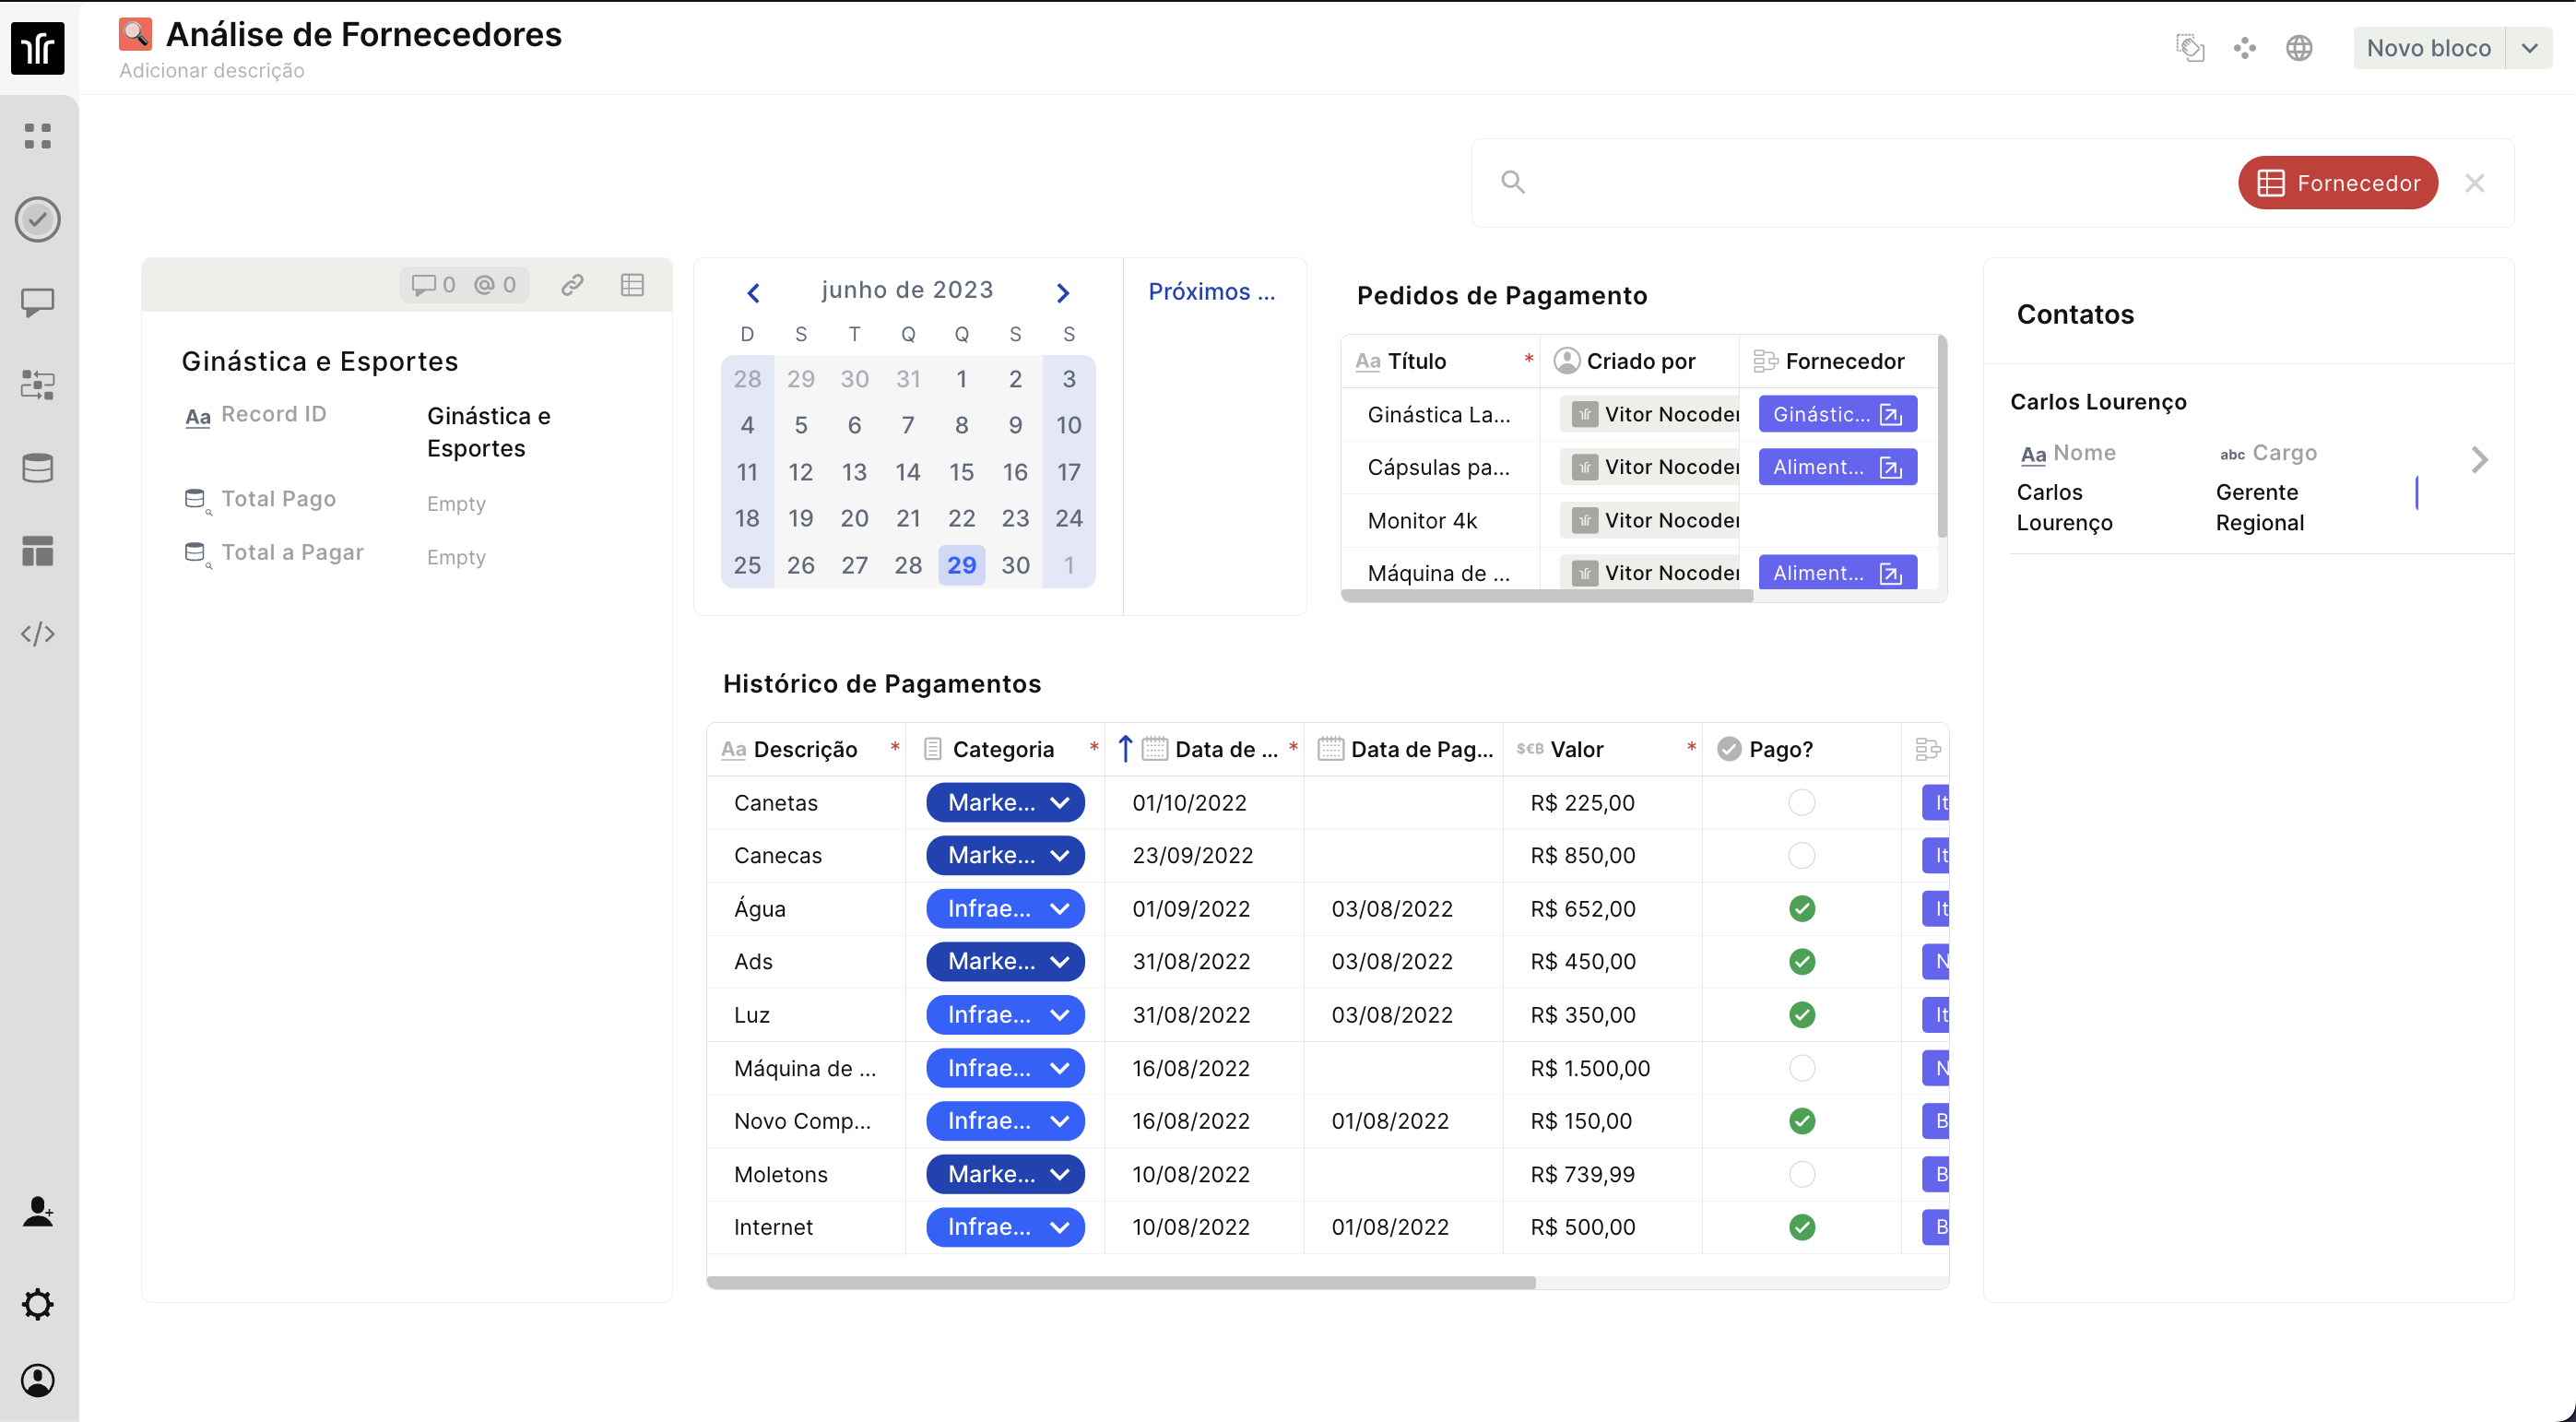
Task: Open the Próximos tab beside calendar
Action: point(1211,292)
